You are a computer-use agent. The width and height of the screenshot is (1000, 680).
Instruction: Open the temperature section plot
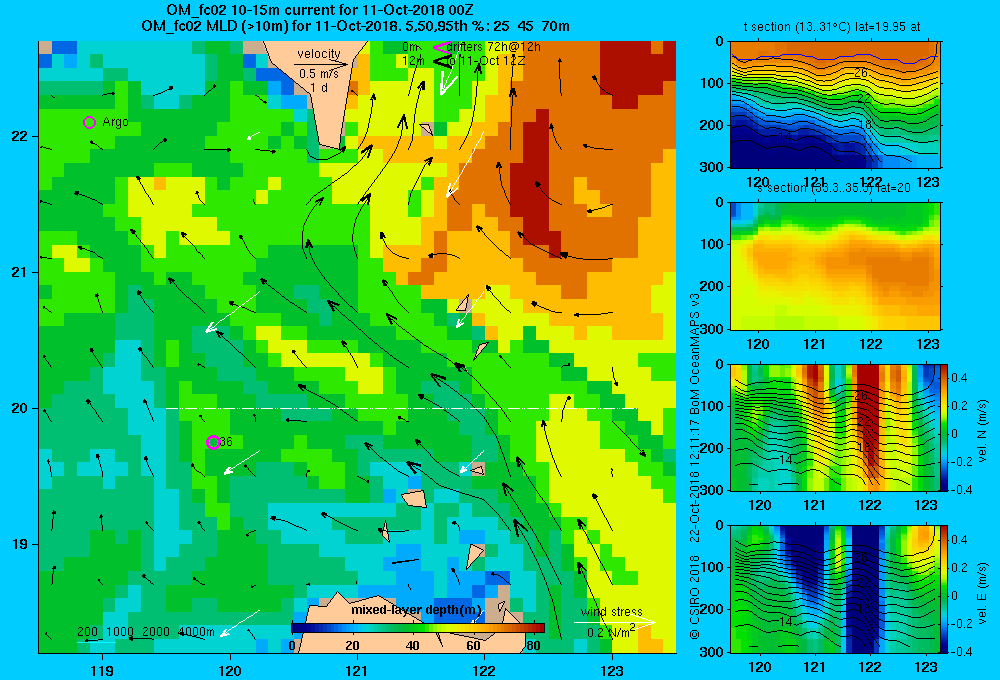(835, 105)
